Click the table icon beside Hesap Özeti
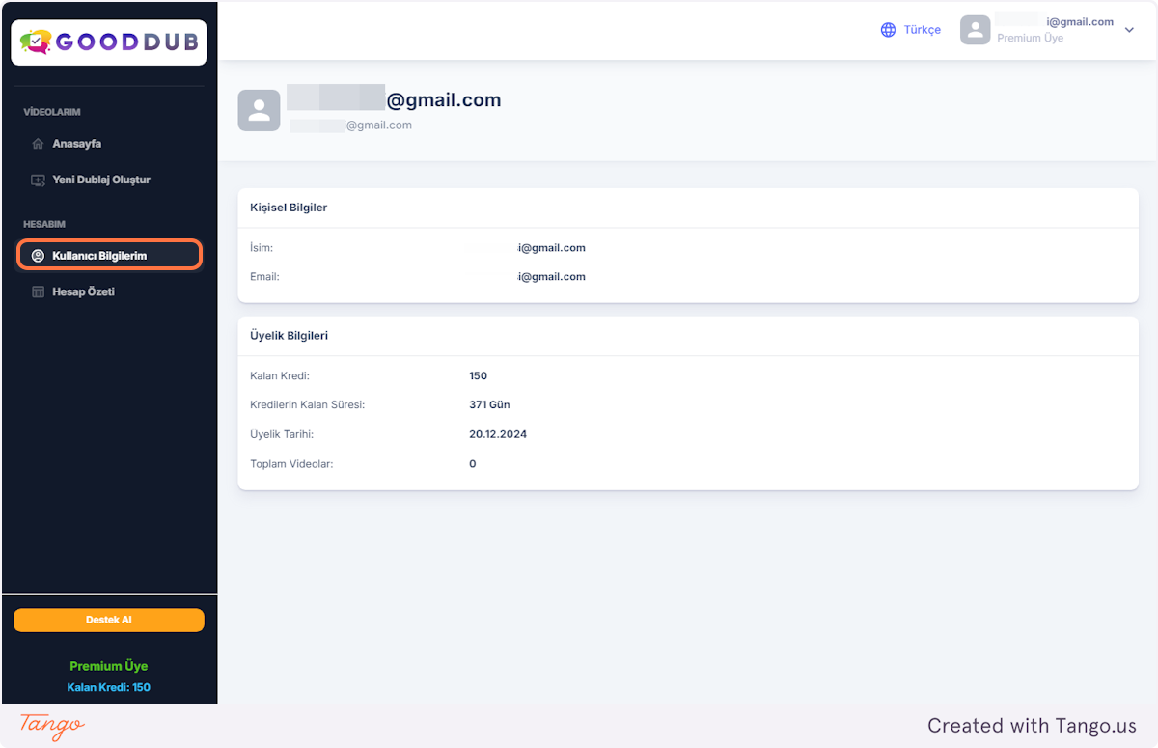The image size is (1158, 748). click(38, 292)
